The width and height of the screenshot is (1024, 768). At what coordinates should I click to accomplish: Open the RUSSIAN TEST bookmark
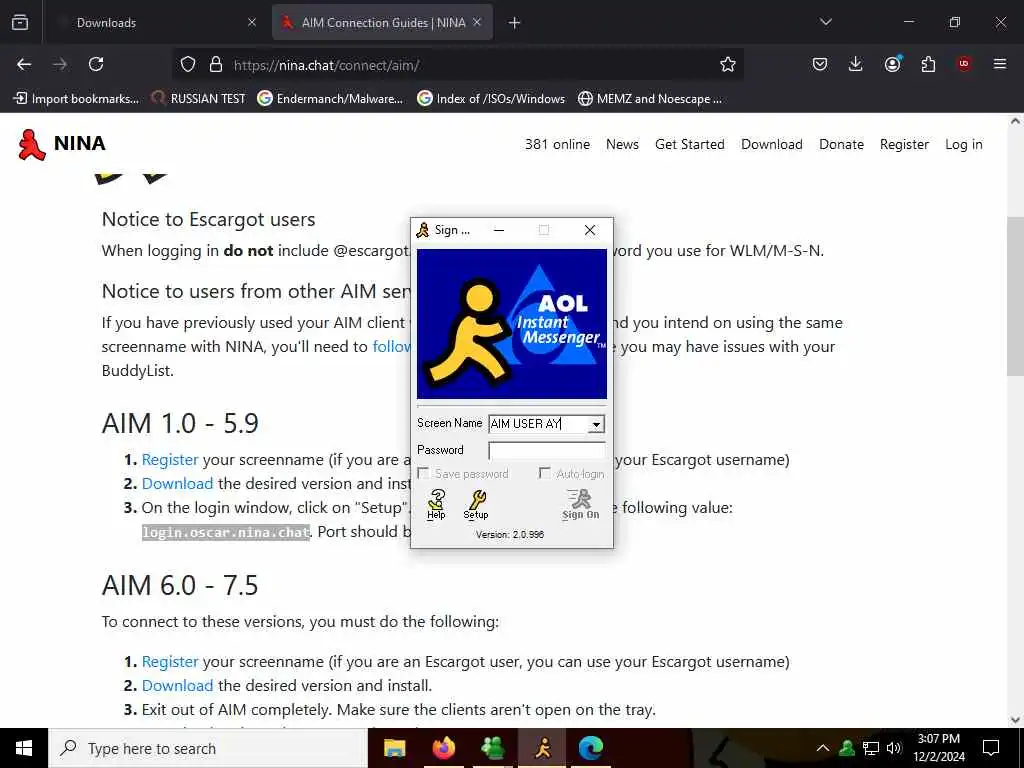point(199,99)
